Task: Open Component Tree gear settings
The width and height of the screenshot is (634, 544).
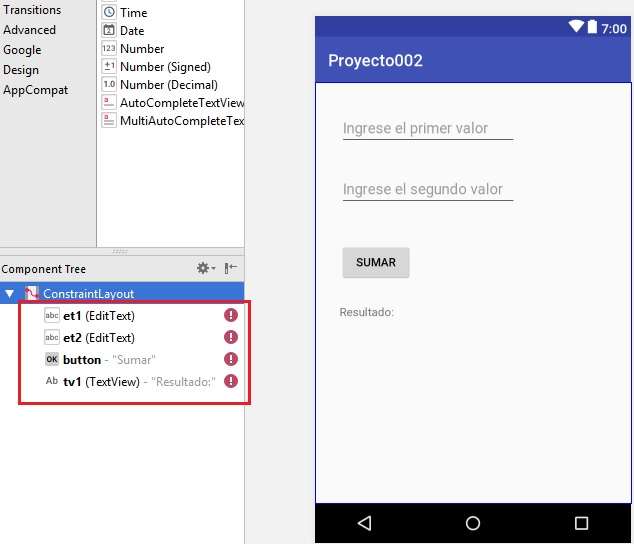Action: pyautogui.click(x=204, y=268)
